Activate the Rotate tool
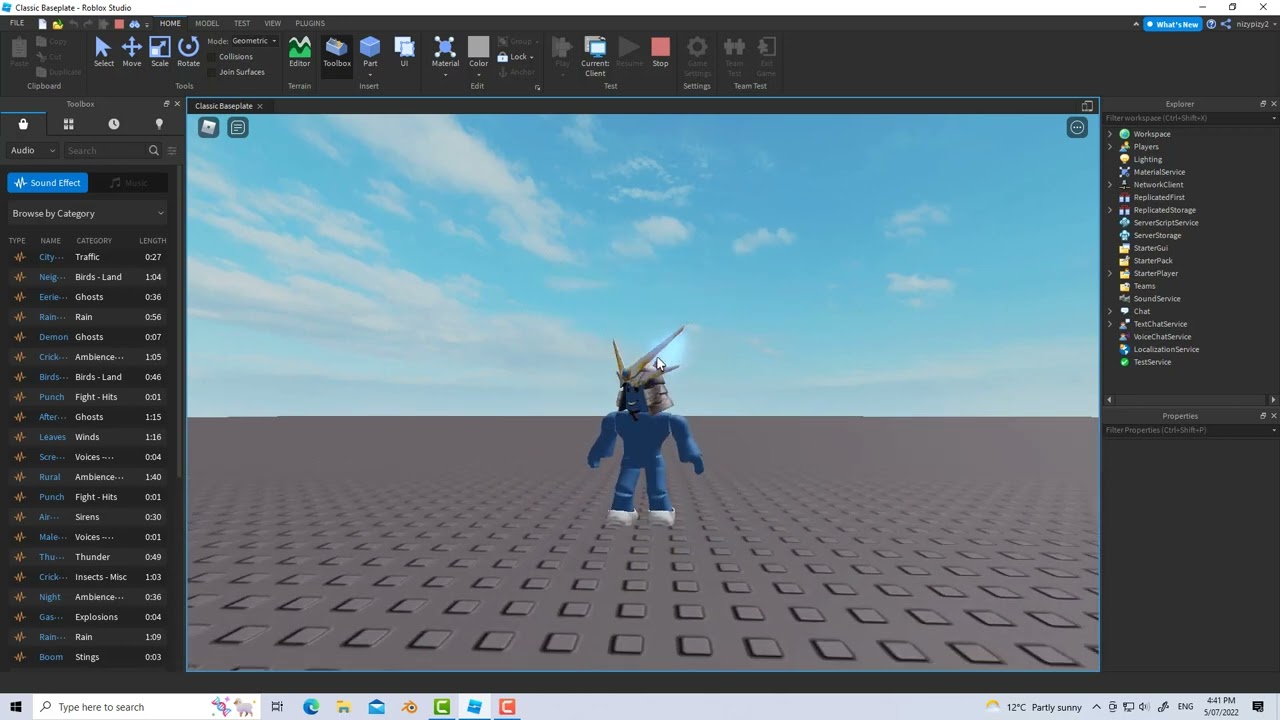1280x720 pixels. [x=188, y=52]
